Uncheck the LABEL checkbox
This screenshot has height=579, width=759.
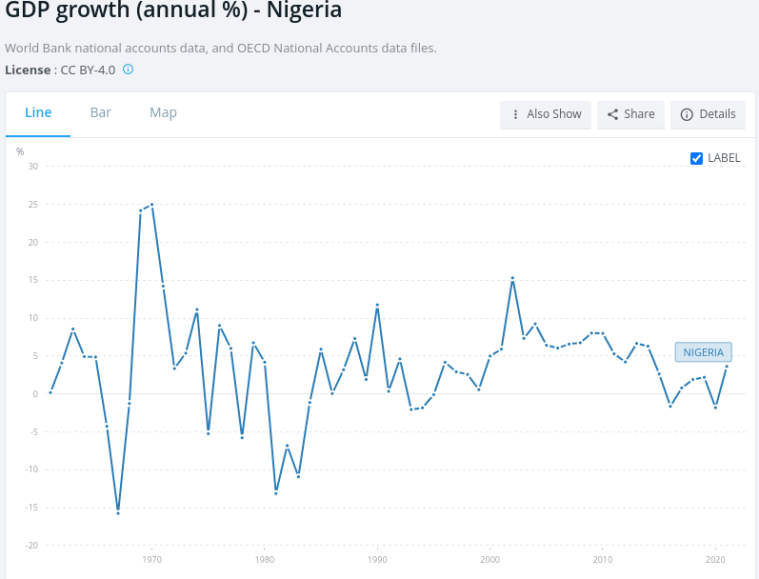697,158
